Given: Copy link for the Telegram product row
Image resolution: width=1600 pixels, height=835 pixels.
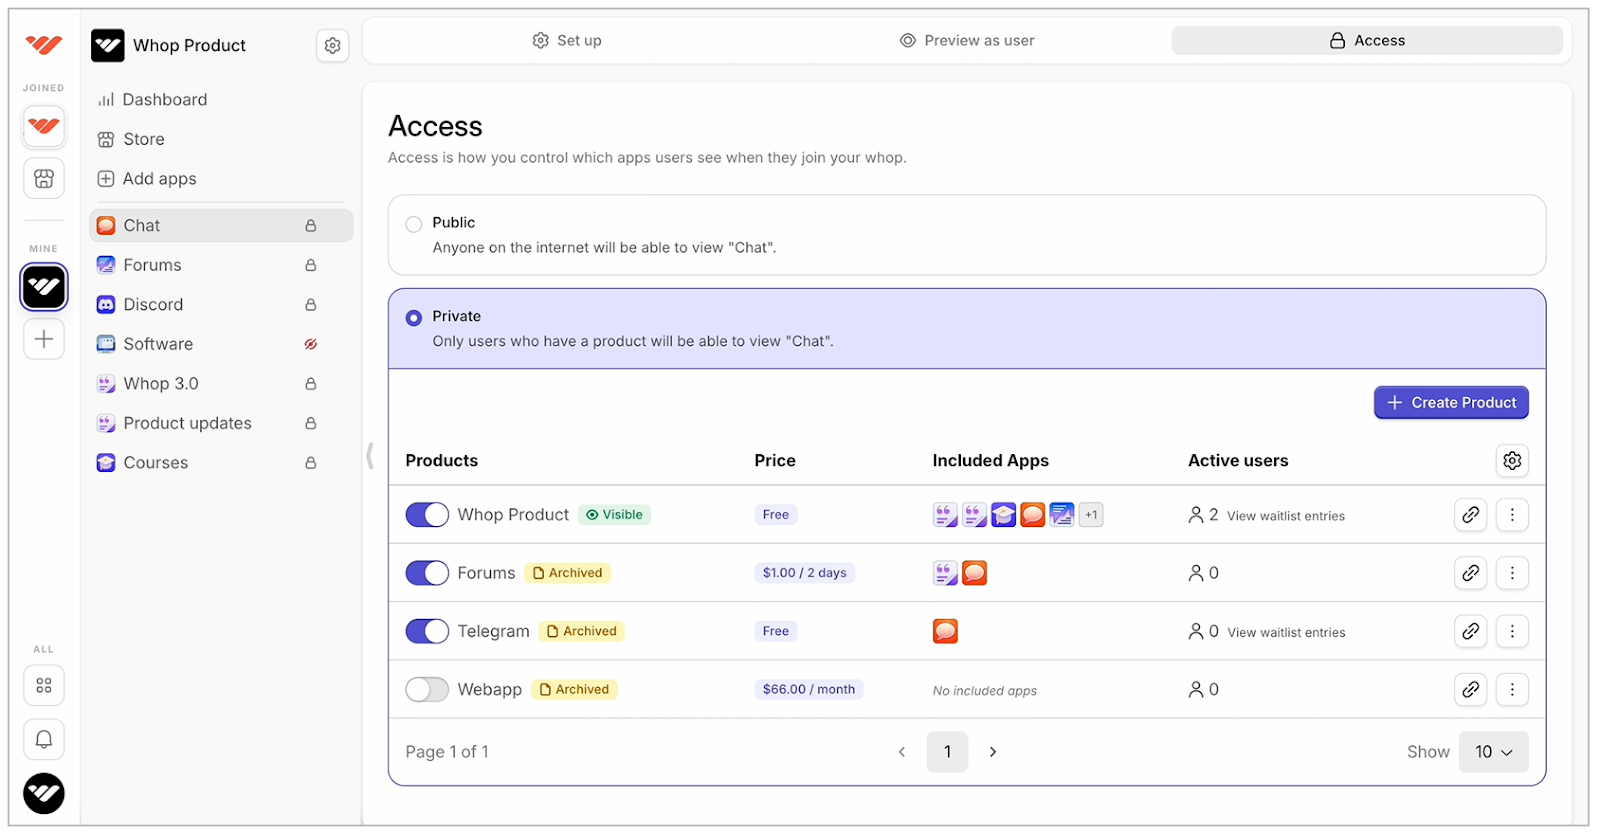Looking at the screenshot, I should click(1470, 631).
